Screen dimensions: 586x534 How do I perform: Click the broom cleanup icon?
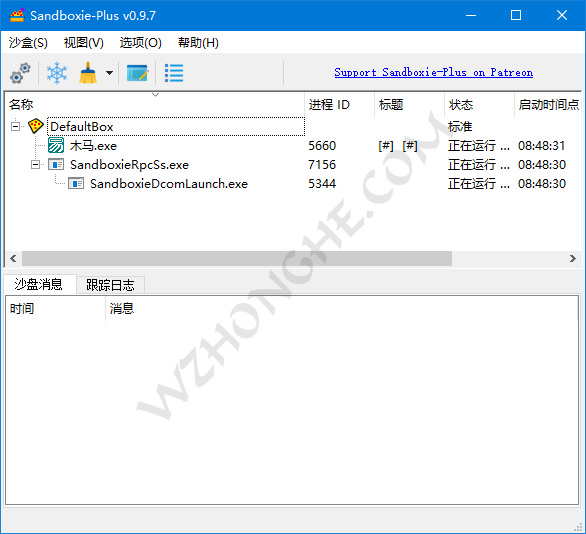[88, 73]
